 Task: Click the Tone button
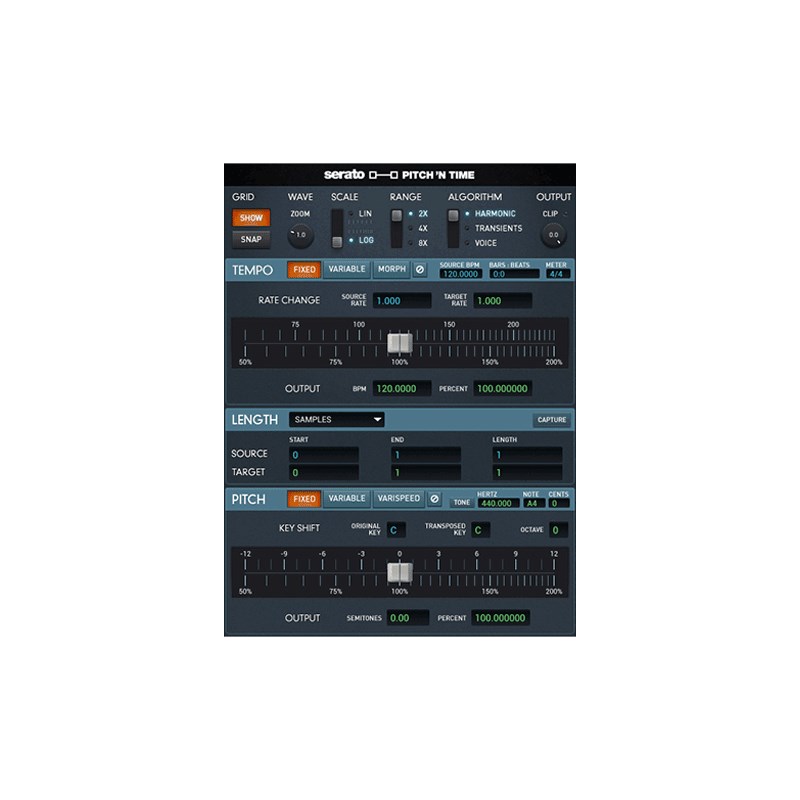click(461, 502)
